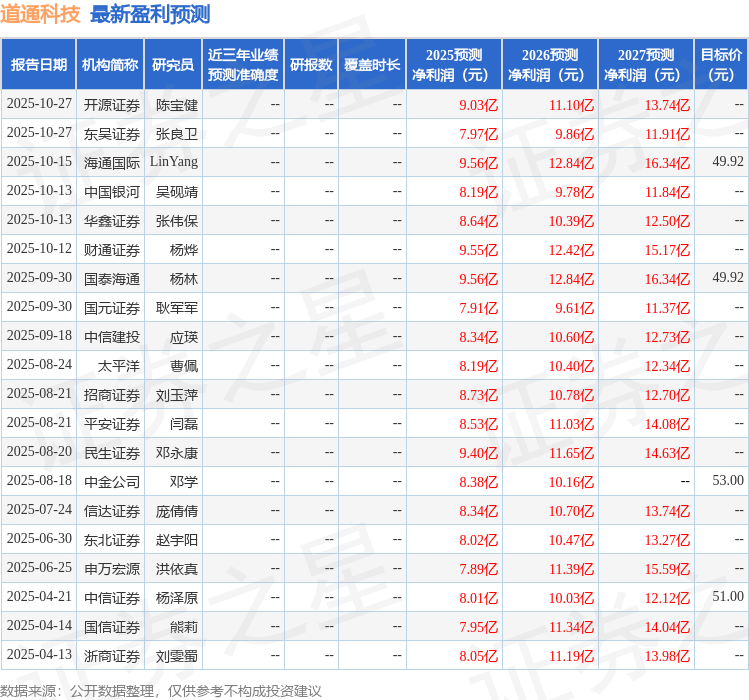Click 信达证券 institution cell
Viewport: 749px width, 700px height.
coord(112,511)
